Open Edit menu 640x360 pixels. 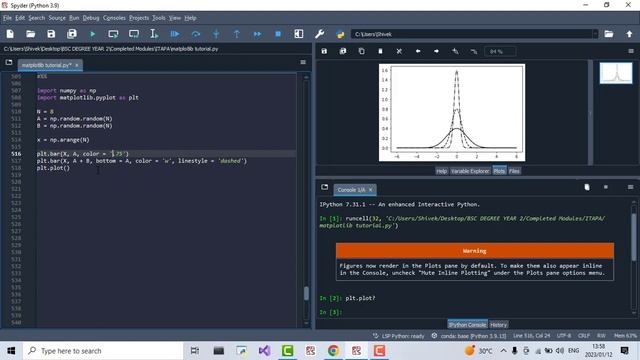[20, 18]
